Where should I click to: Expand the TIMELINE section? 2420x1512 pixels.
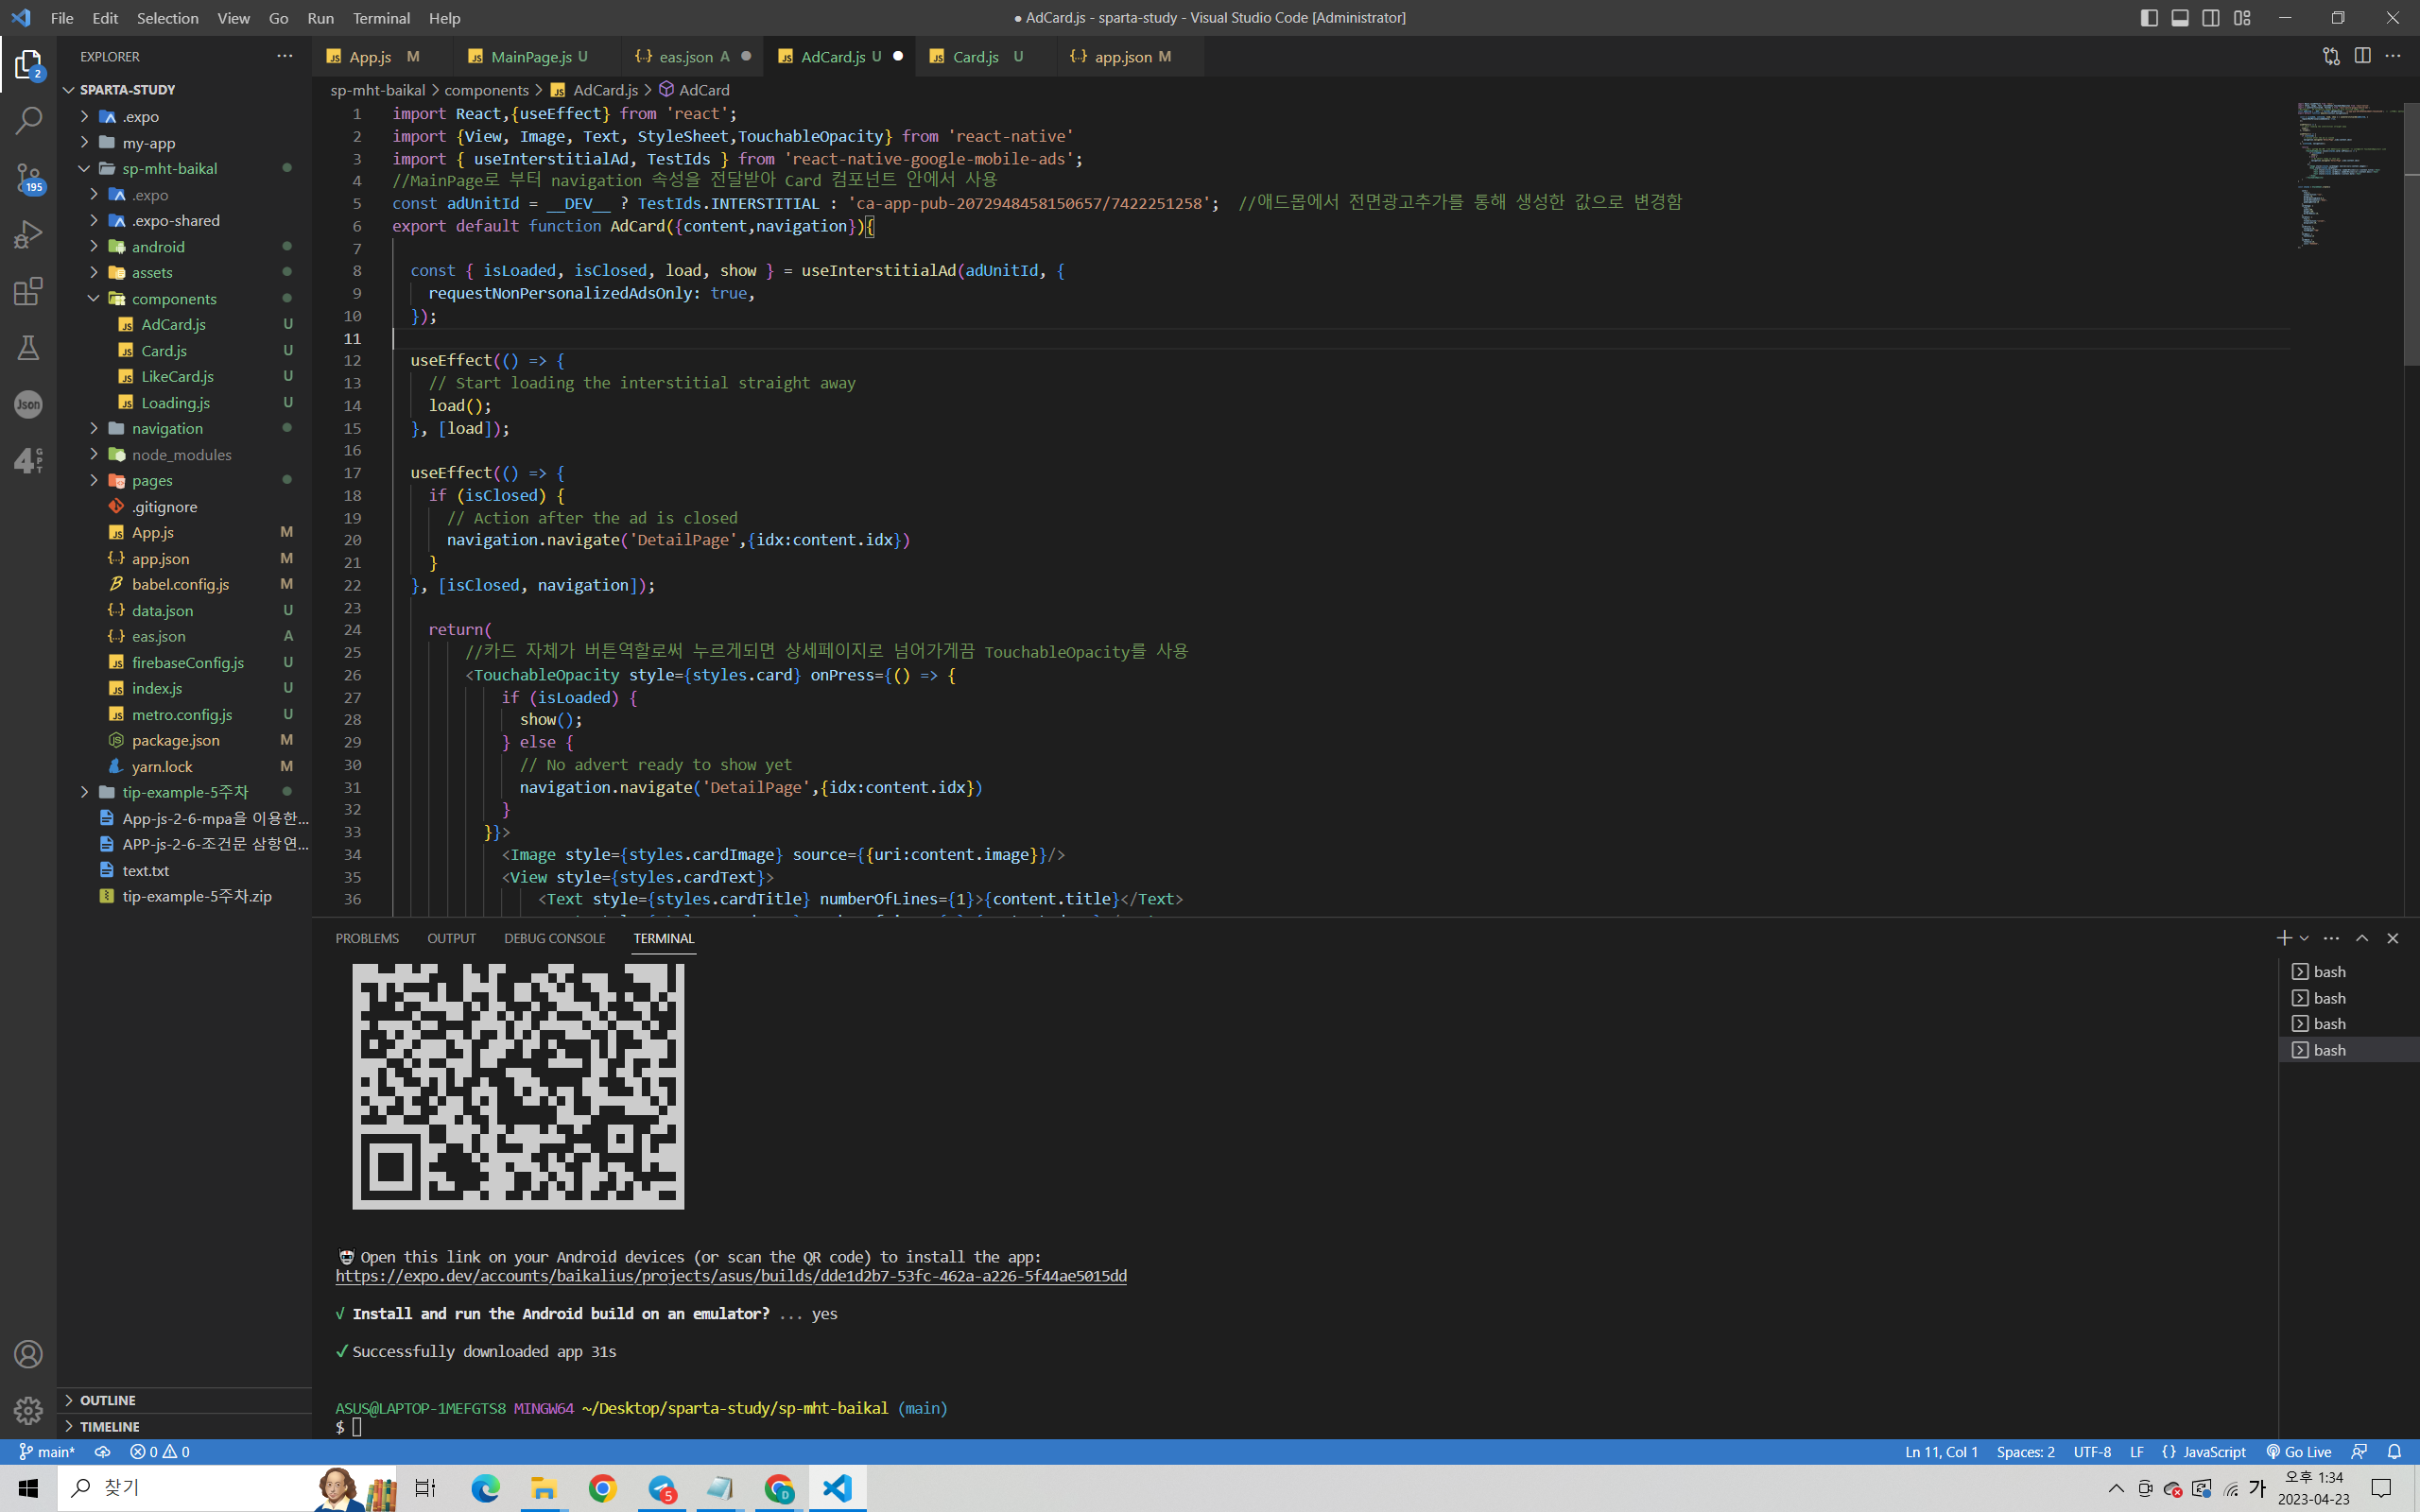pyautogui.click(x=109, y=1426)
